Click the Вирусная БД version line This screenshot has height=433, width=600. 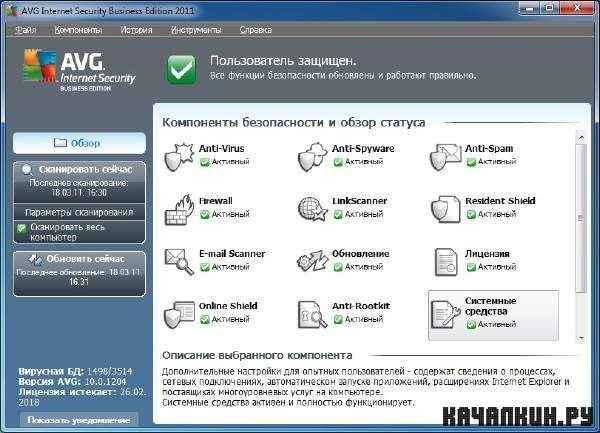[75, 371]
